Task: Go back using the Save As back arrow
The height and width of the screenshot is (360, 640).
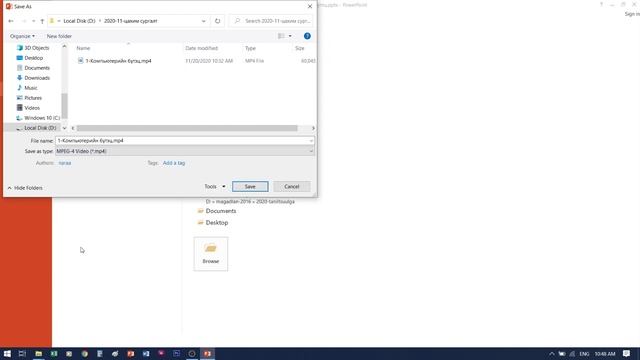Action: 11,21
